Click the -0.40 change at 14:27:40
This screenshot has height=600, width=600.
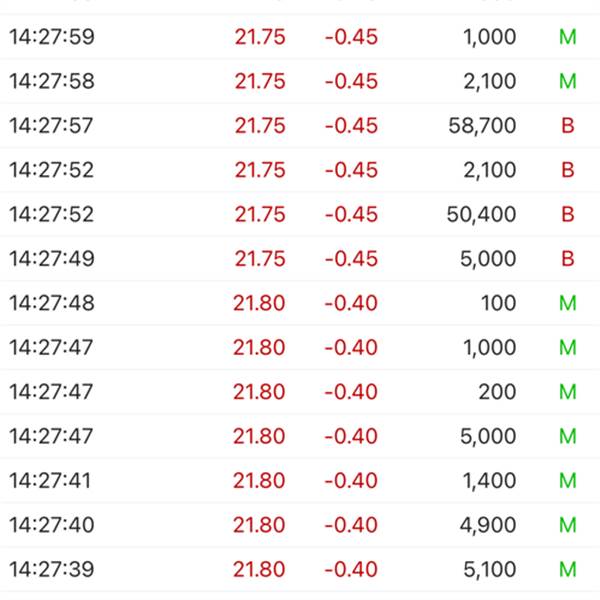(351, 525)
